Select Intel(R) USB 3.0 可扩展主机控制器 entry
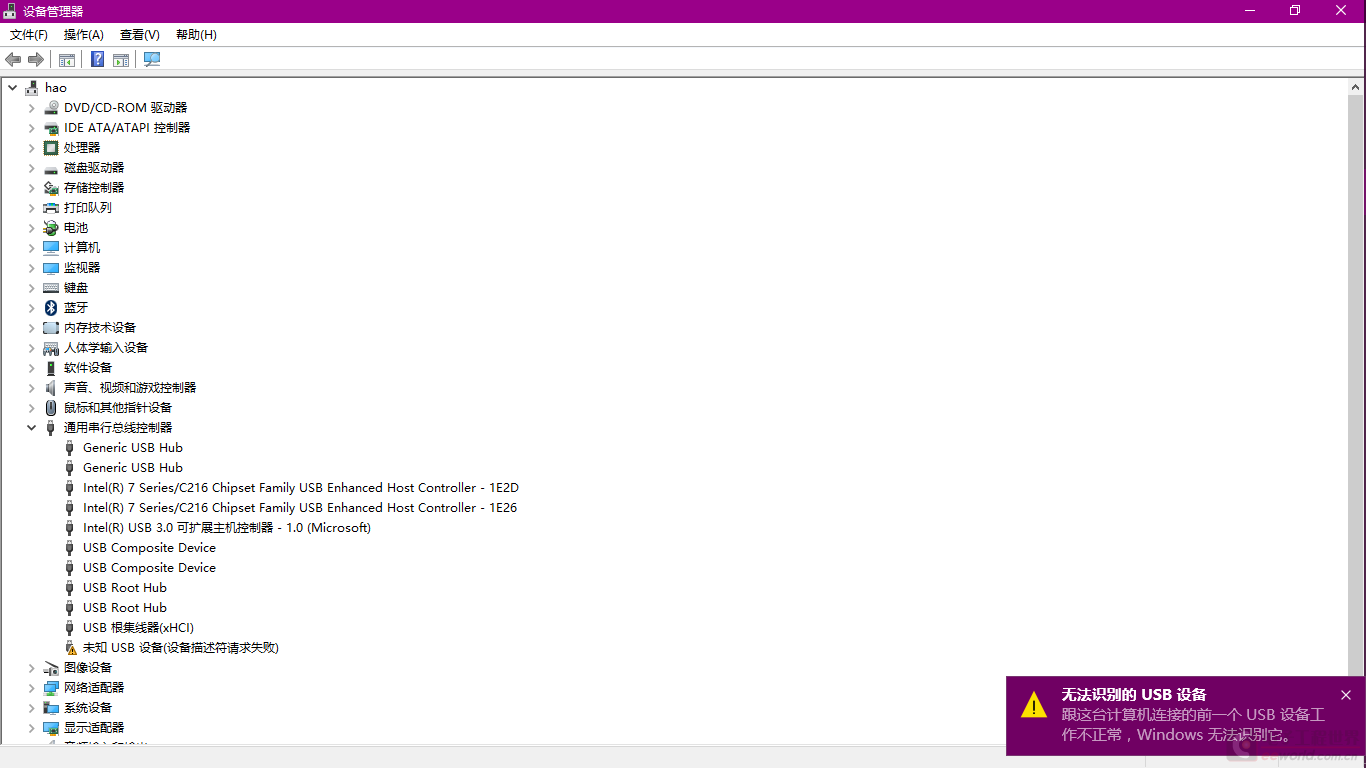 [227, 528]
